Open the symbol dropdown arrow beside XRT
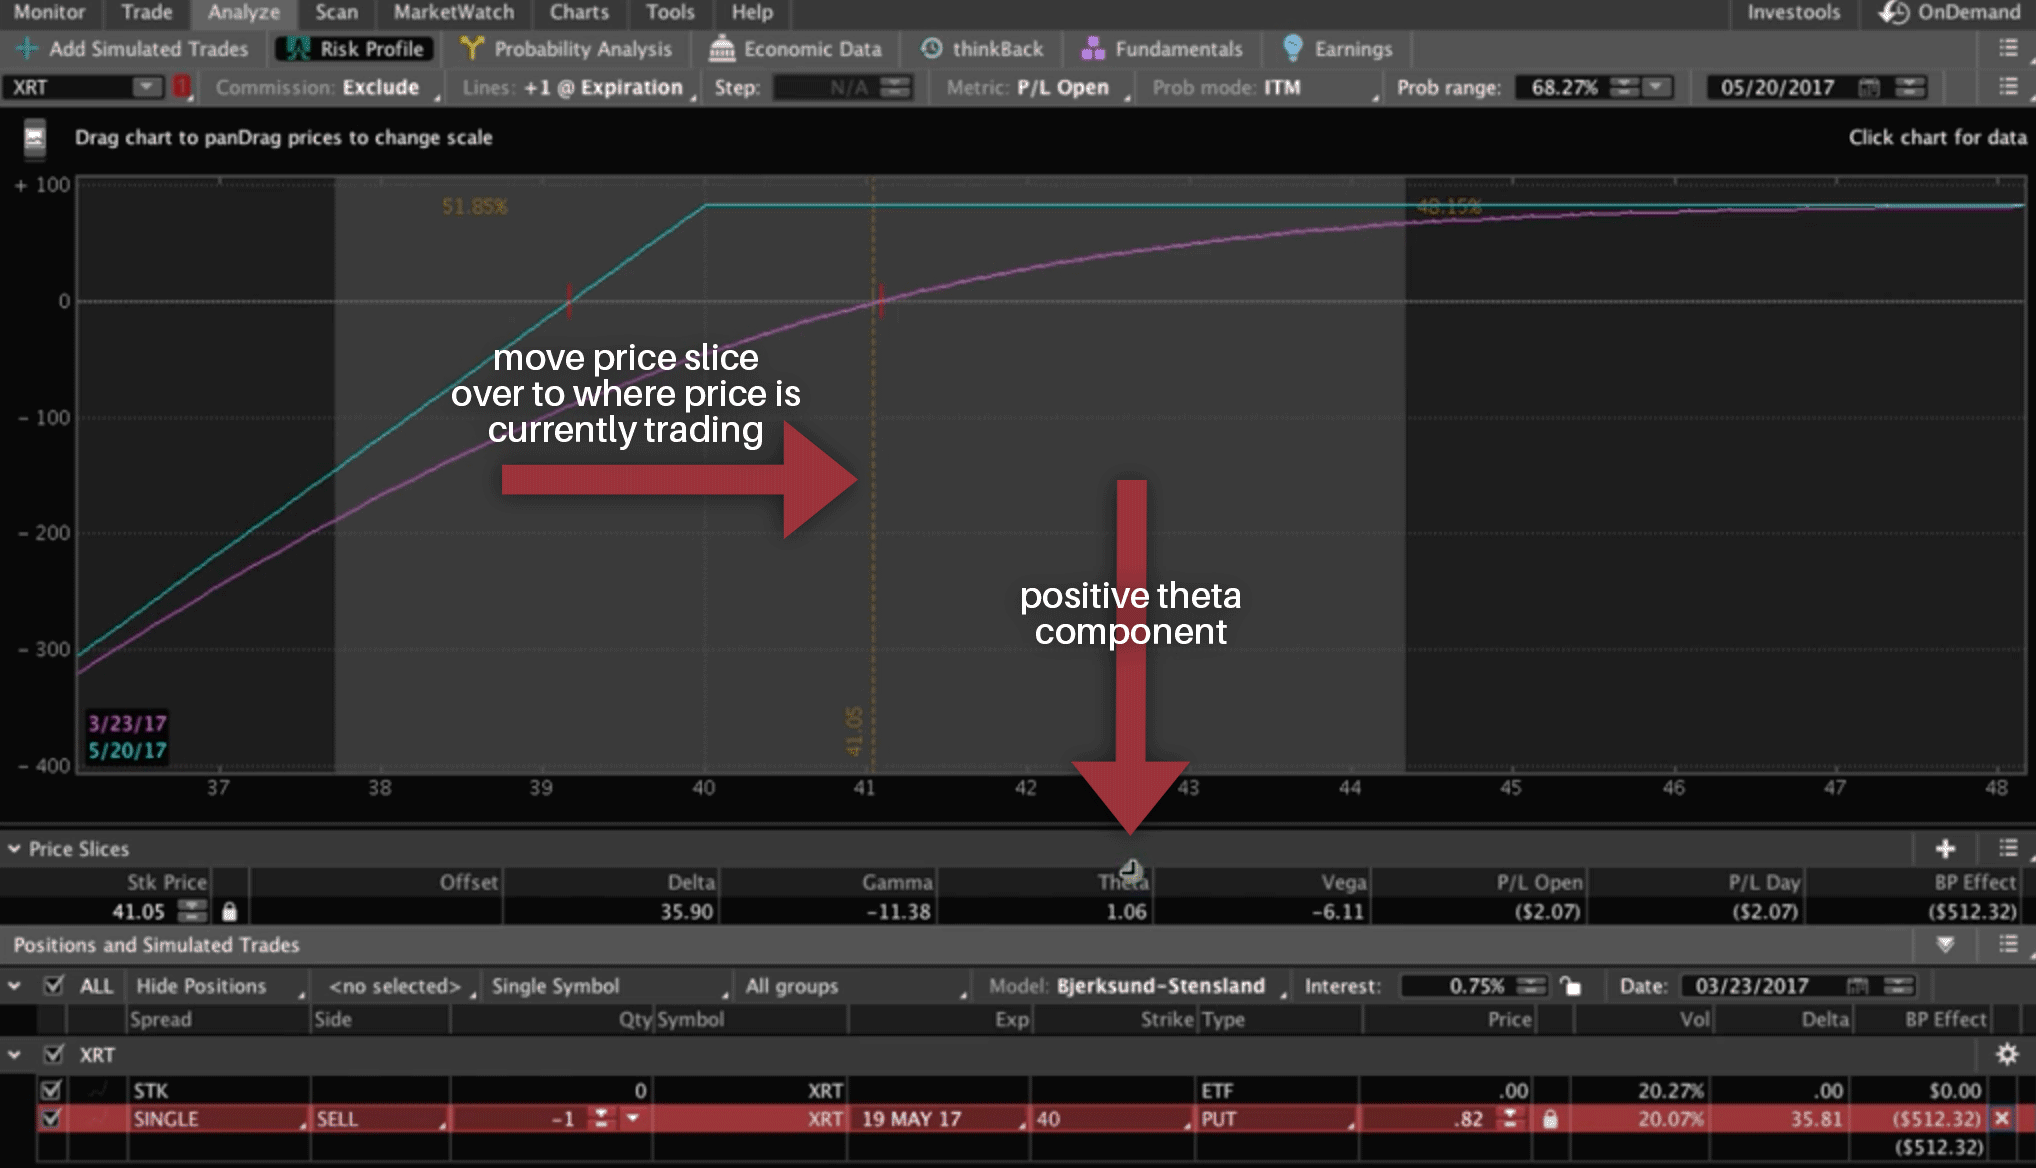 point(147,87)
